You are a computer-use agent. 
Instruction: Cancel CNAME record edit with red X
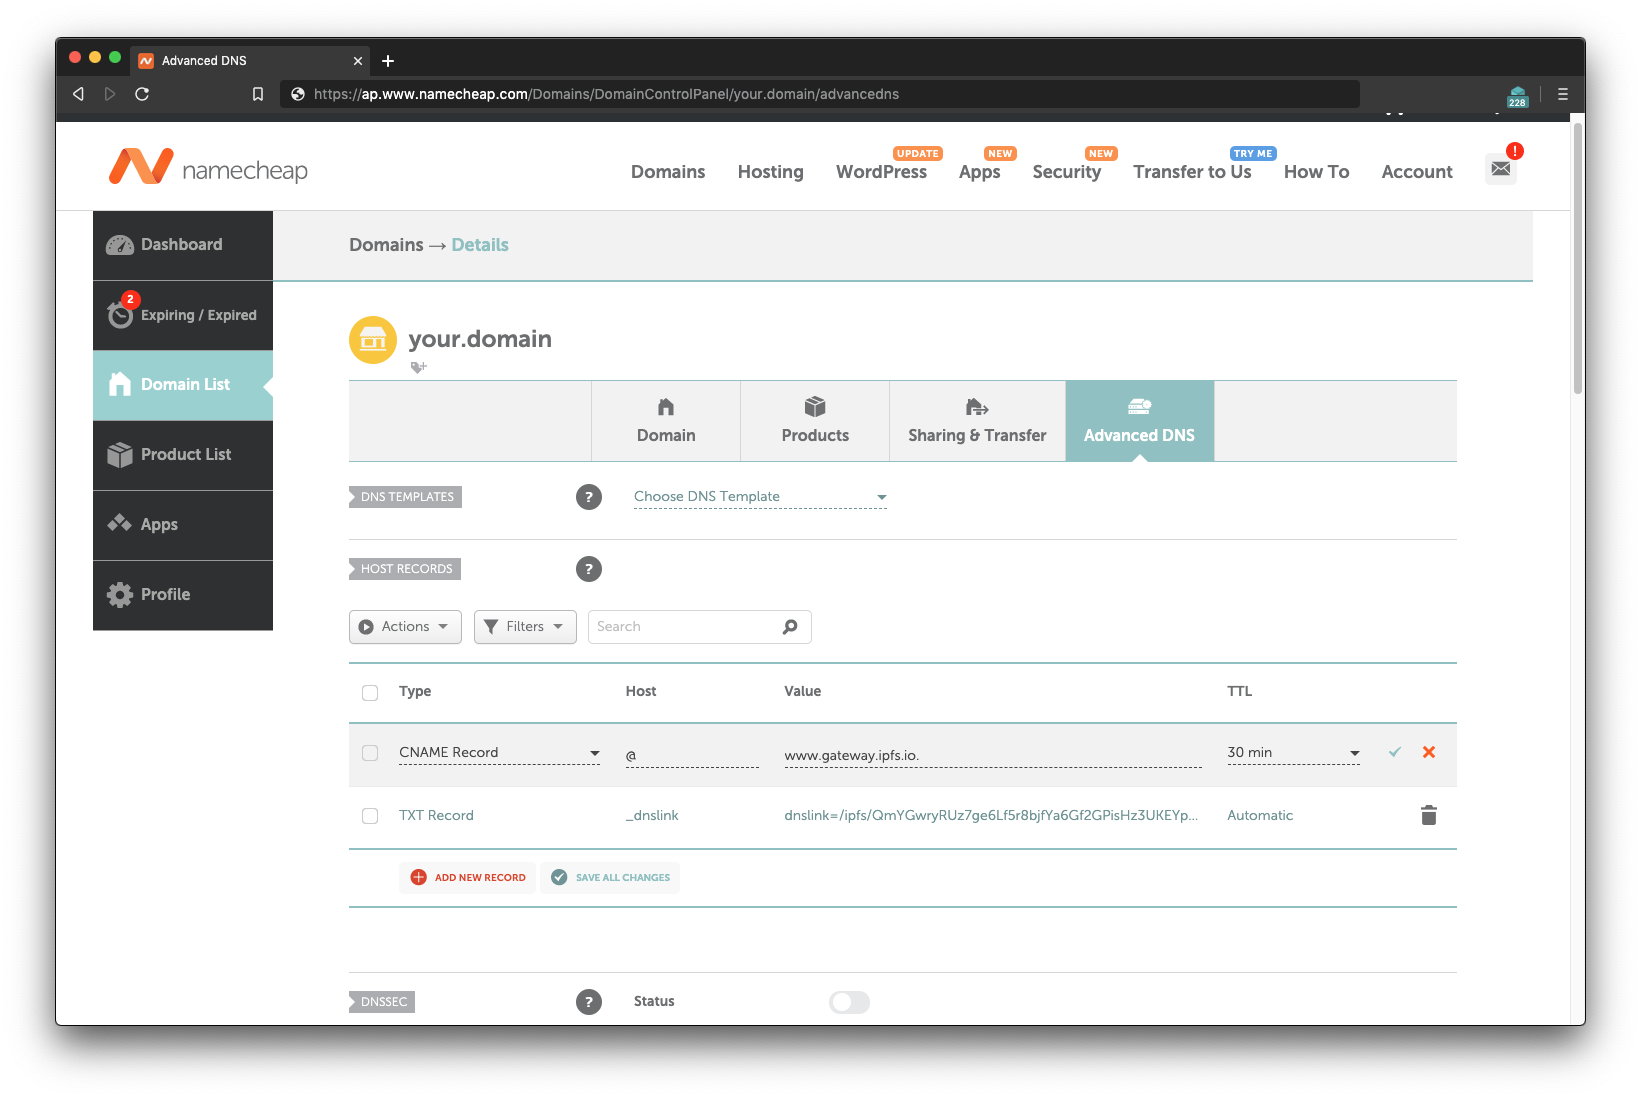coord(1428,752)
